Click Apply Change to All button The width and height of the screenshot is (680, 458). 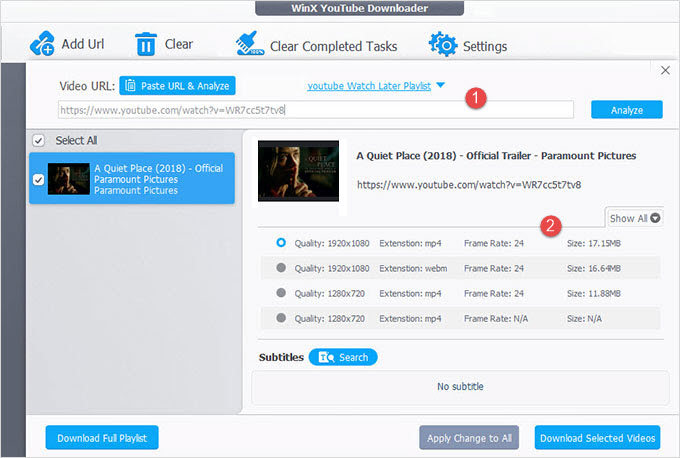coord(469,438)
